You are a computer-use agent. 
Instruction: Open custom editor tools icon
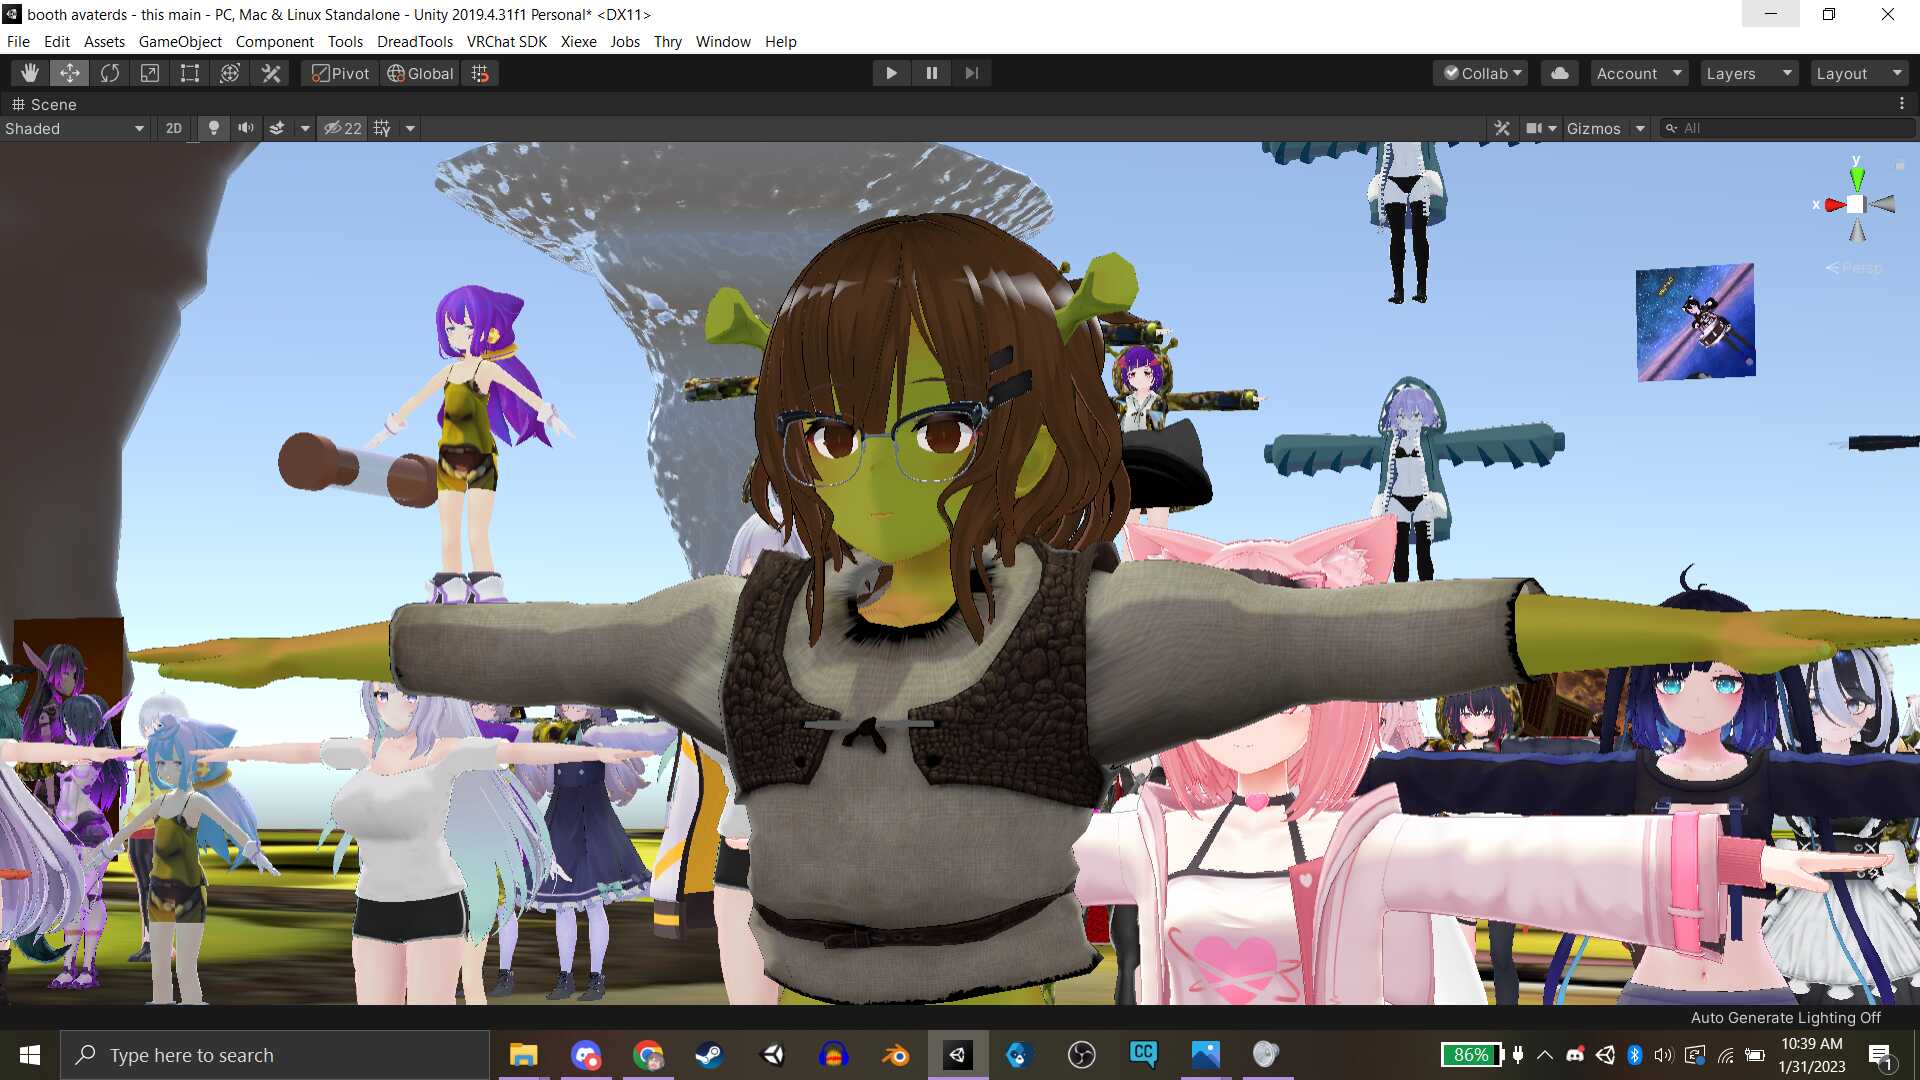[x=271, y=73]
